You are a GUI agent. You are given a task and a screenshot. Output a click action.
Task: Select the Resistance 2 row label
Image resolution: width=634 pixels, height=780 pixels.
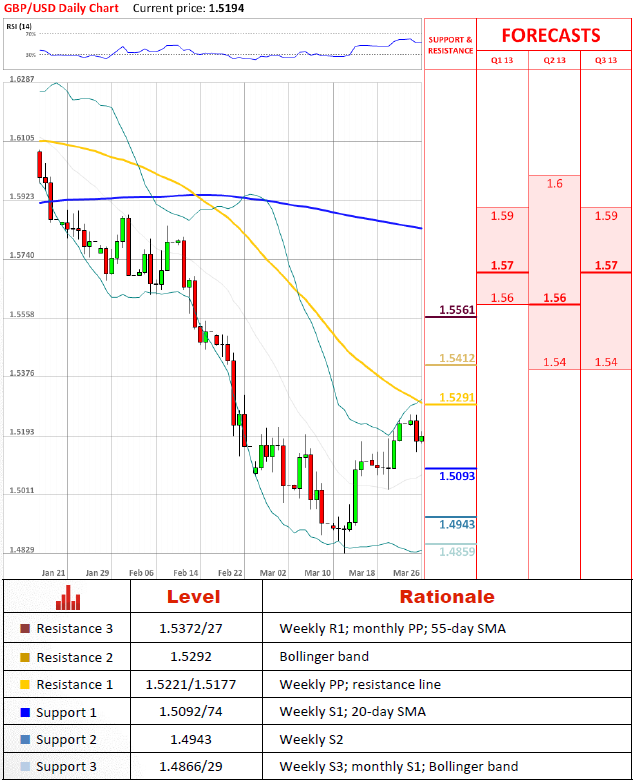75,657
